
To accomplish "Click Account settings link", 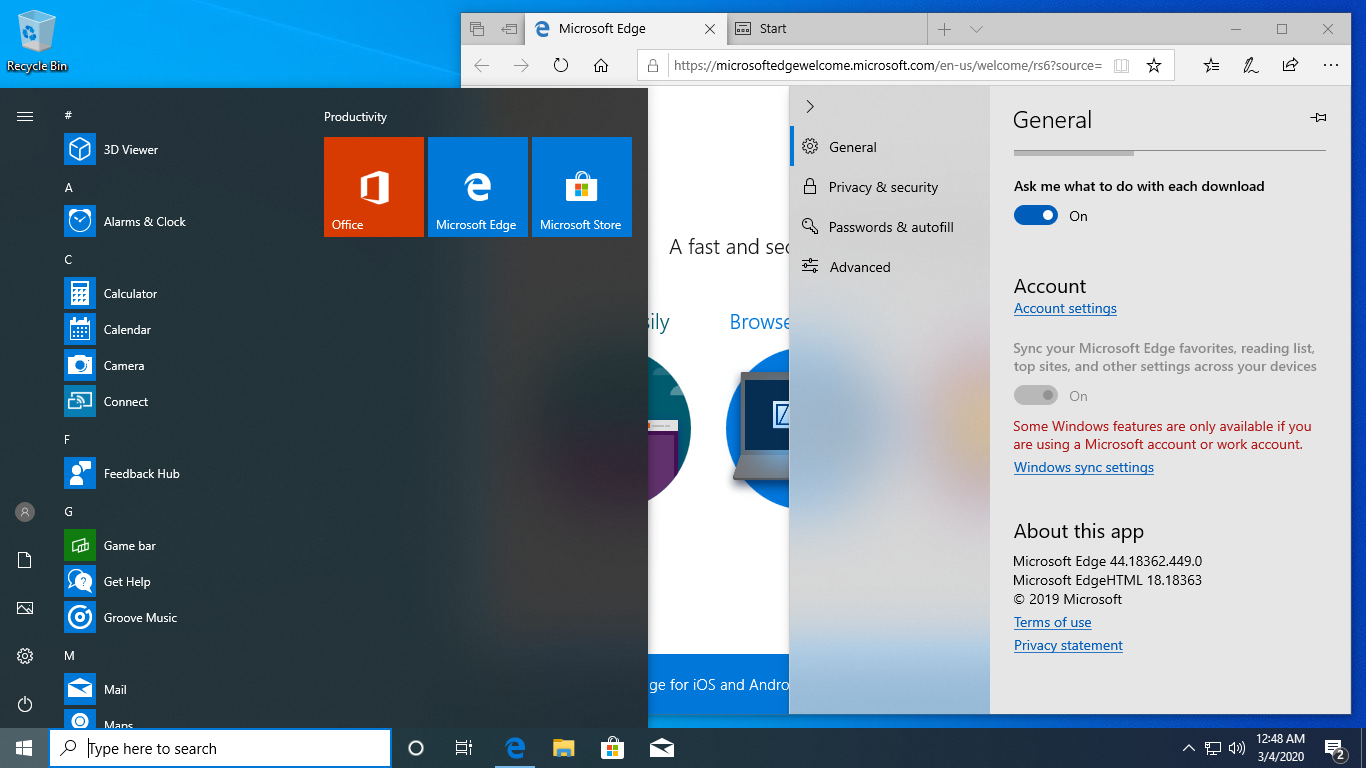I will click(x=1065, y=309).
